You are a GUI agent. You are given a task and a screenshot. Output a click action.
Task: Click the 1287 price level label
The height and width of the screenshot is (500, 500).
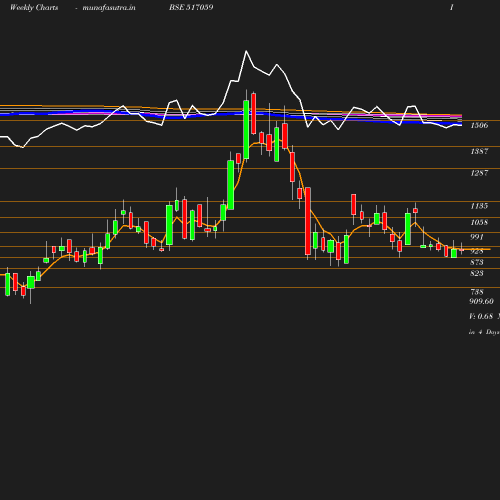(x=479, y=173)
